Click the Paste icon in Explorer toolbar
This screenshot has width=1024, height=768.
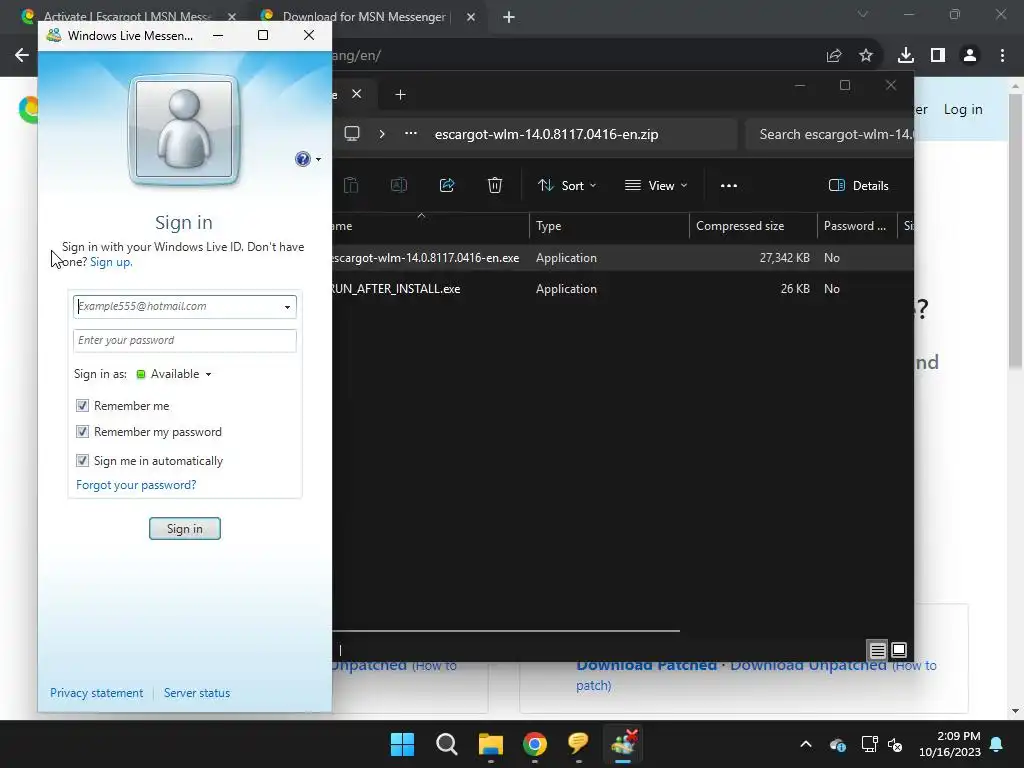coord(351,185)
